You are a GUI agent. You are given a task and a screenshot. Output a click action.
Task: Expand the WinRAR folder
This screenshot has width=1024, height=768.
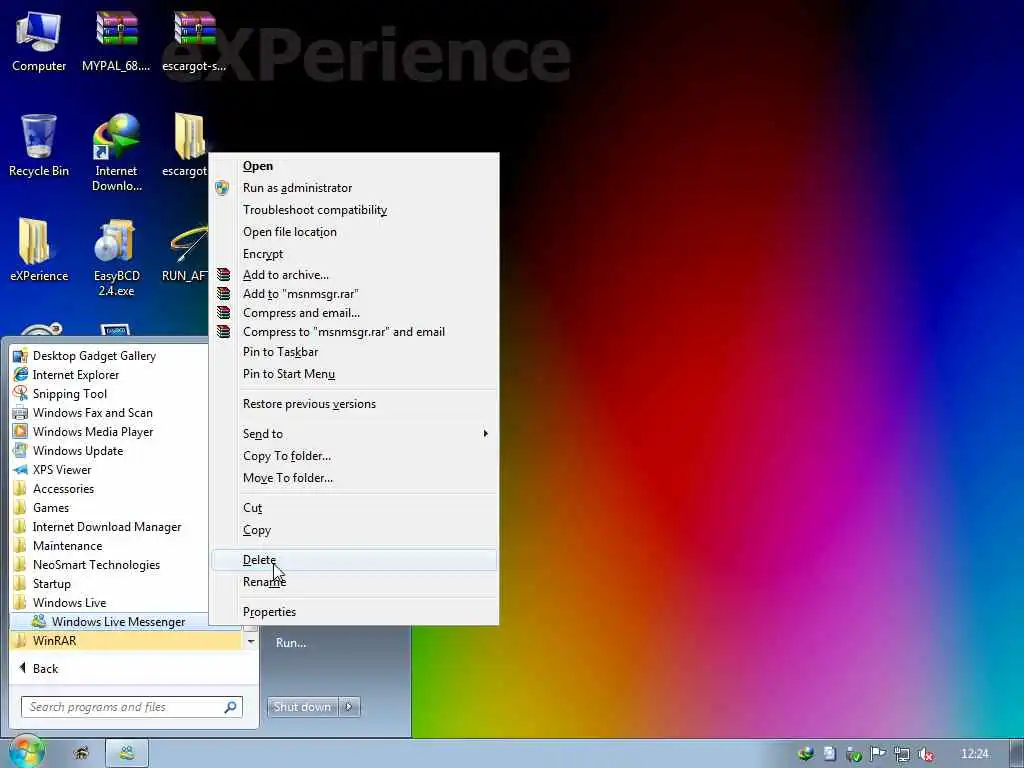click(126, 641)
